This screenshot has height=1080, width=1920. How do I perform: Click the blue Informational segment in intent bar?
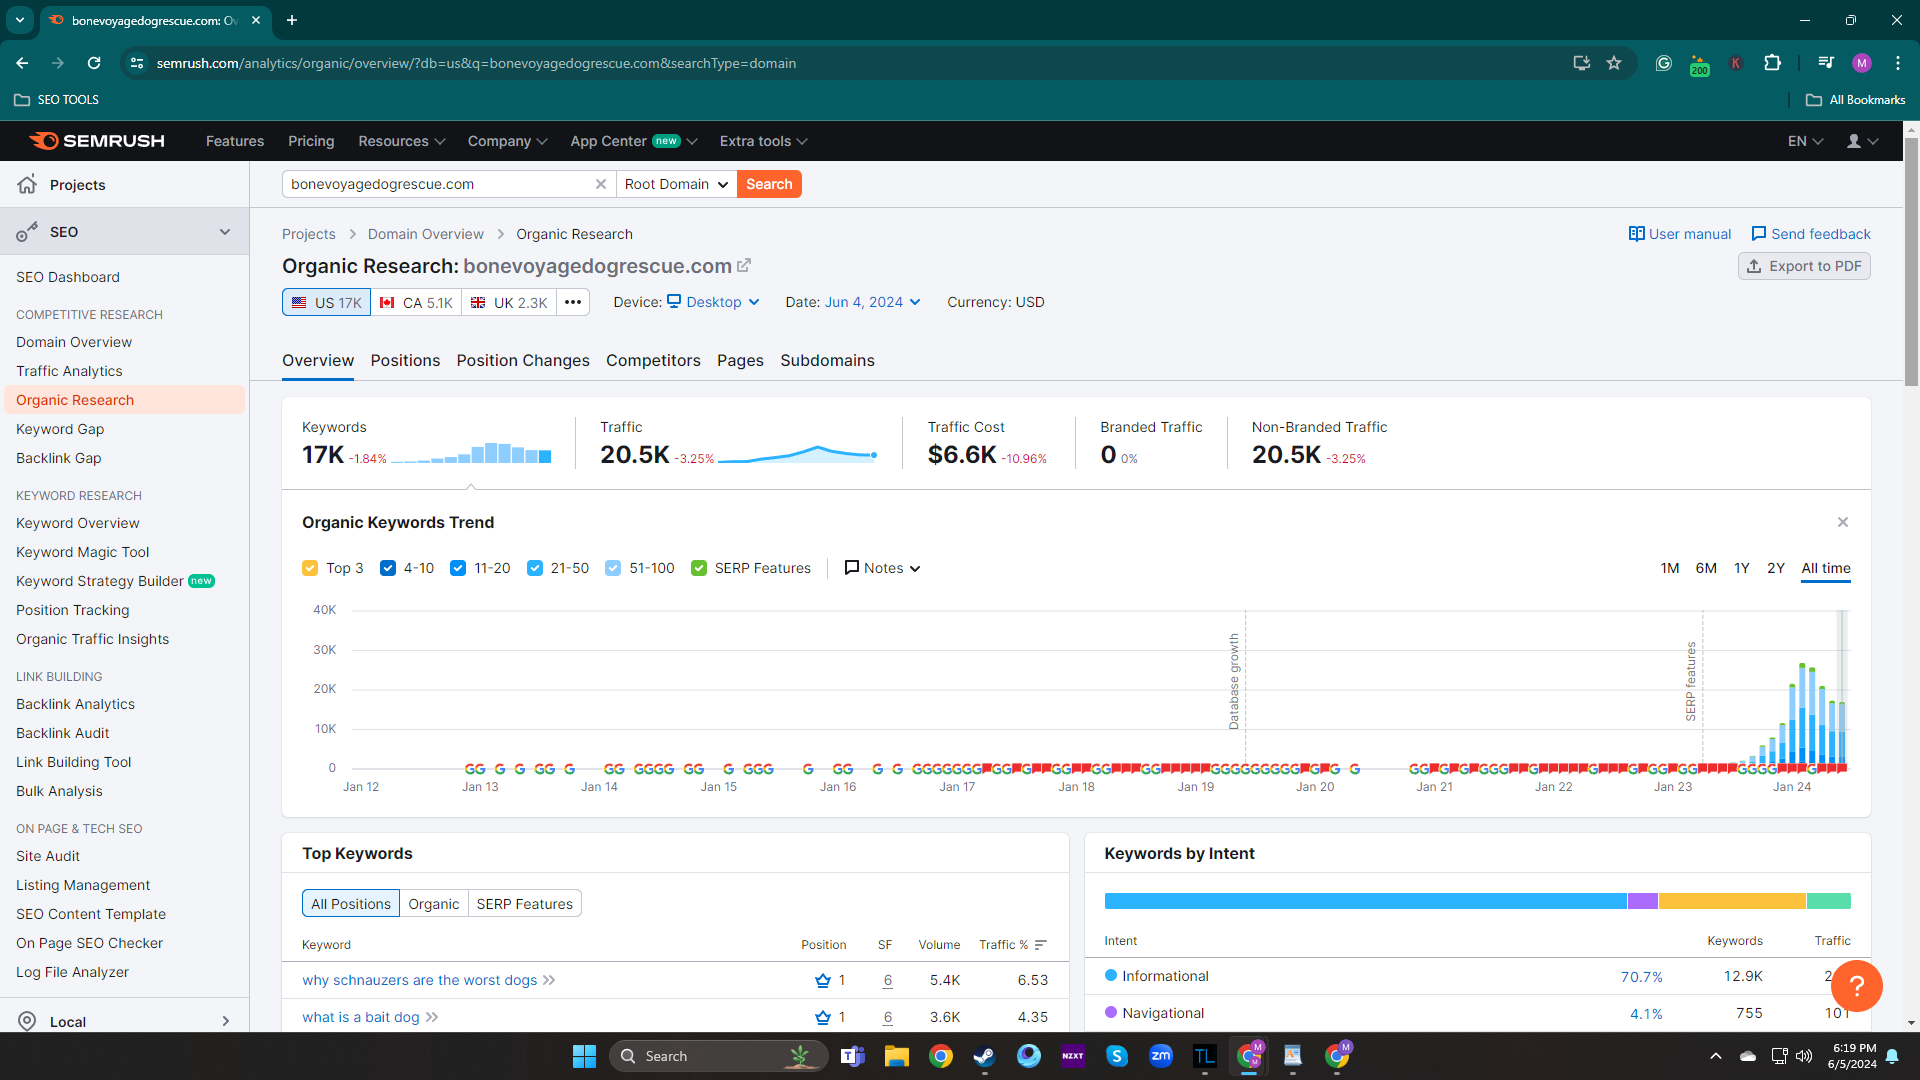1364,901
